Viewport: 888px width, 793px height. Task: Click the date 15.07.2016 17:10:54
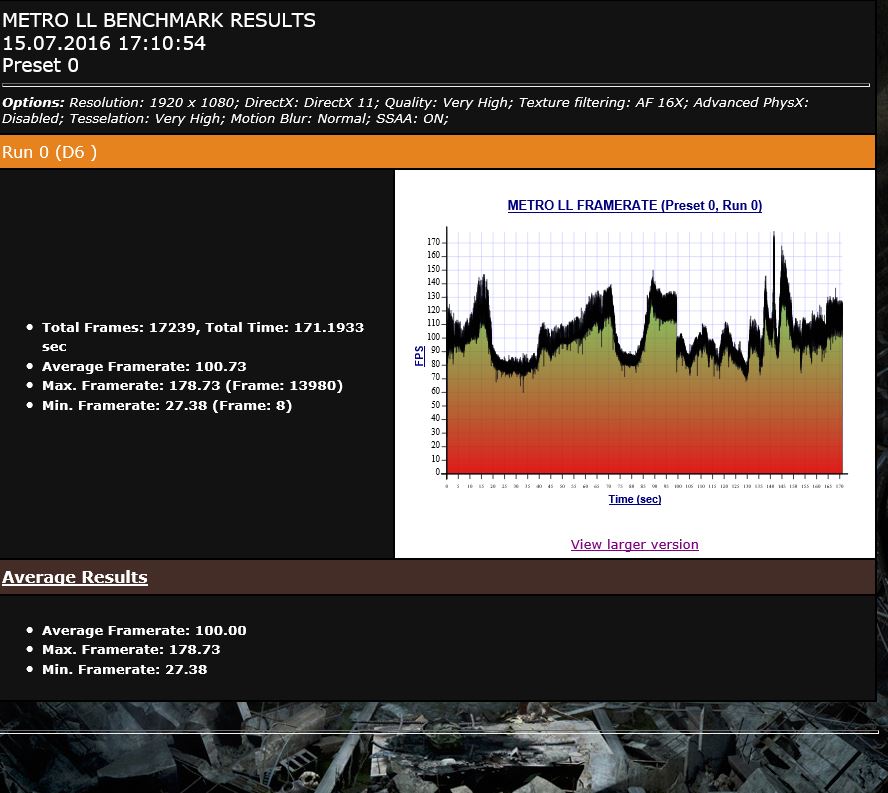[x=104, y=43]
